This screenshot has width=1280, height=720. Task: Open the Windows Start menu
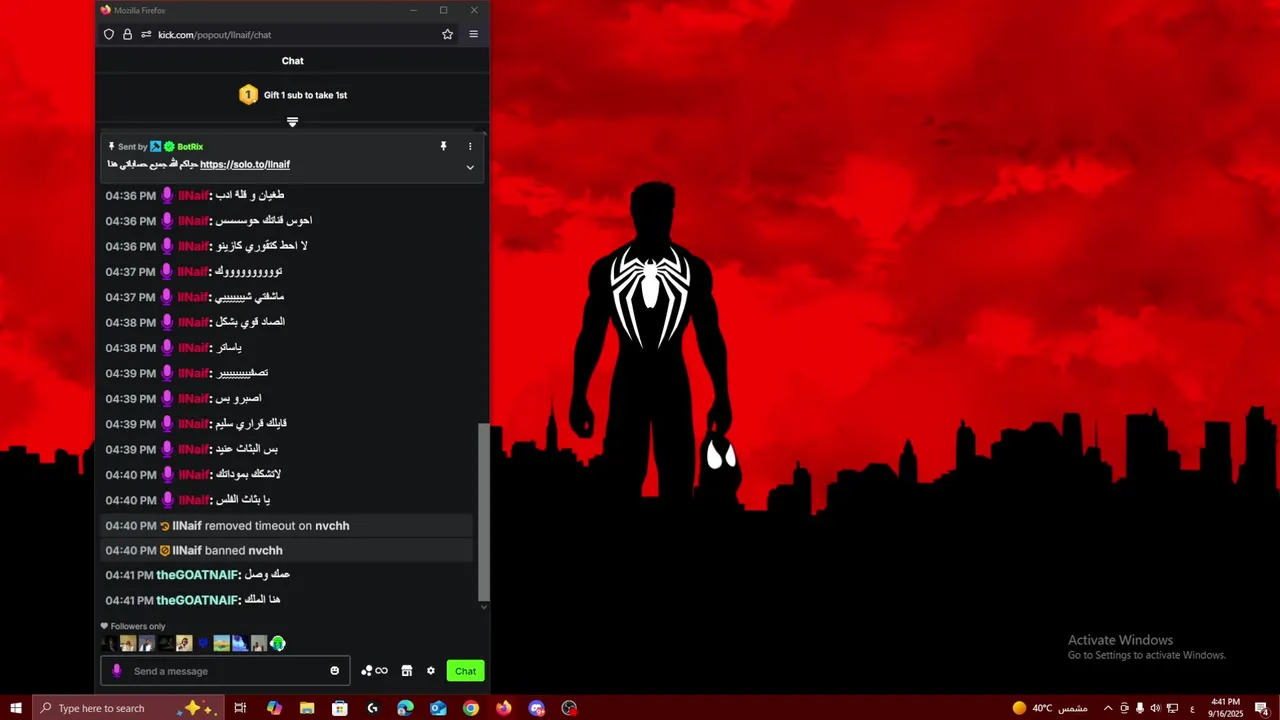16,708
